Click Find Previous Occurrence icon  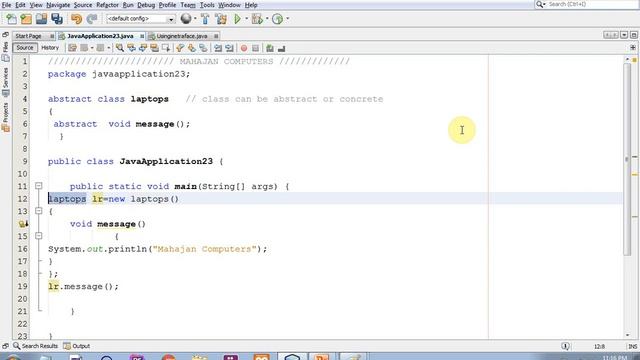[x=131, y=48]
